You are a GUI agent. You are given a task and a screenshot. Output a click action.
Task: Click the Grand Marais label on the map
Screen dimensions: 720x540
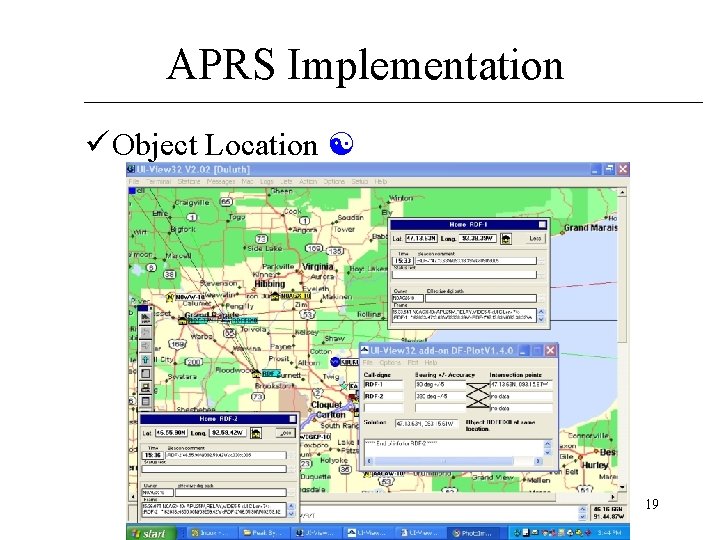tap(591, 228)
